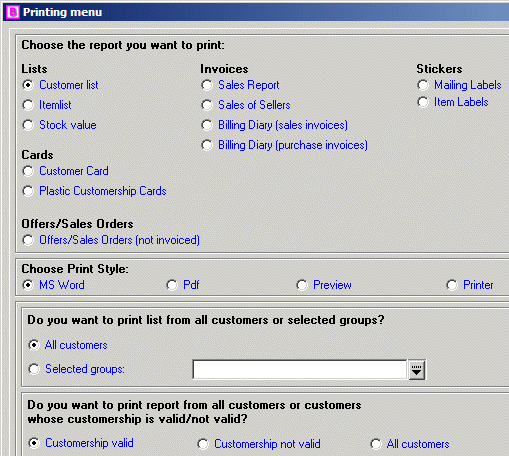509x456 pixels.
Task: Click the pink B application icon in title bar
Action: pos(13,12)
